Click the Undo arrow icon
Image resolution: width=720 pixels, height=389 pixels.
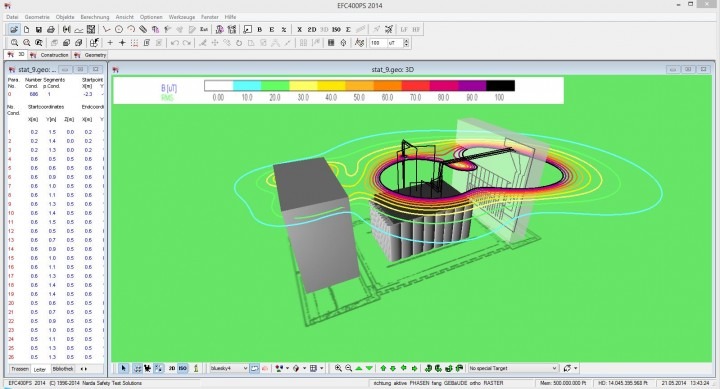click(174, 43)
